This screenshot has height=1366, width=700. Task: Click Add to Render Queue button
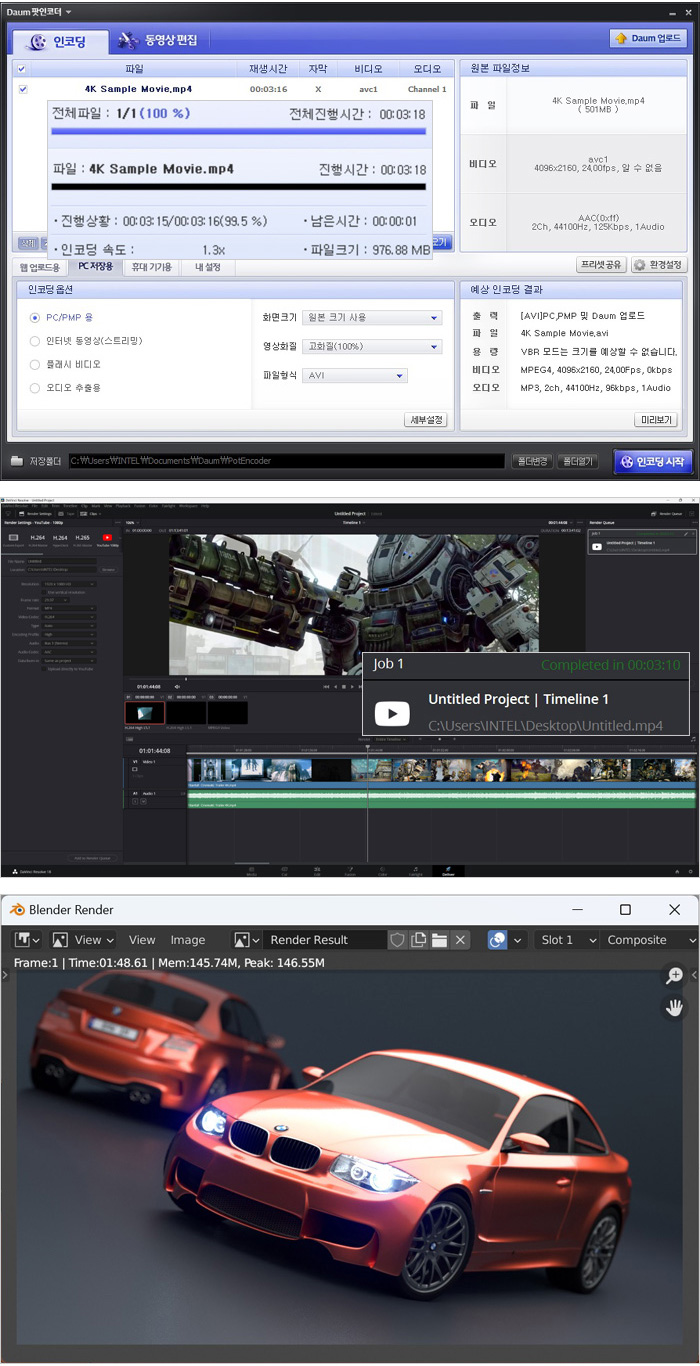[x=93, y=858]
